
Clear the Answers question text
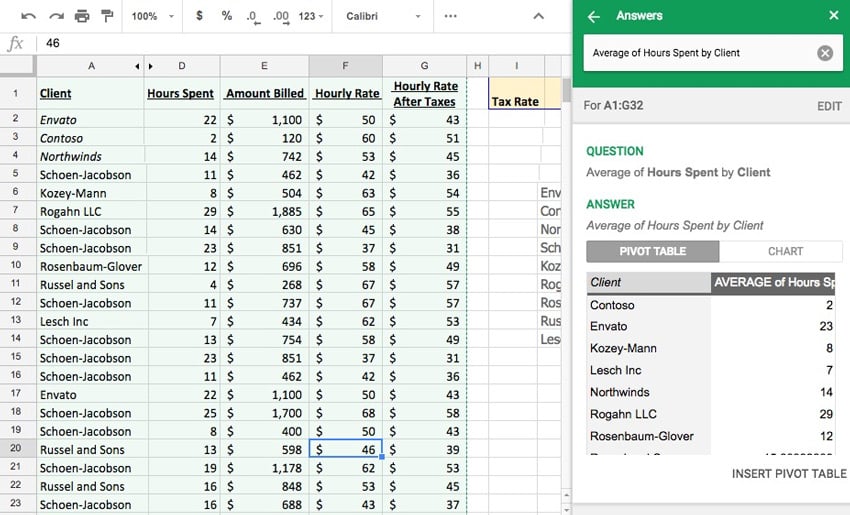point(824,53)
